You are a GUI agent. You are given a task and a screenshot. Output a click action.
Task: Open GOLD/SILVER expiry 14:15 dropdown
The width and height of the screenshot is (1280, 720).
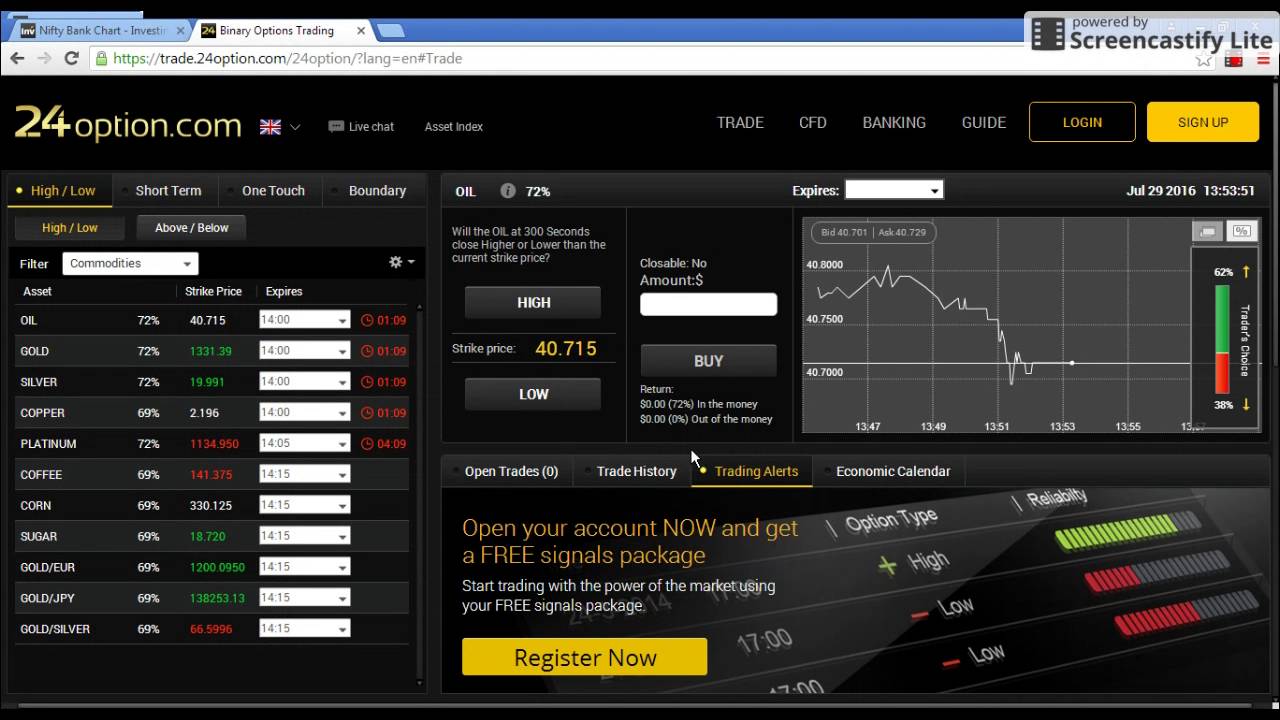(304, 629)
